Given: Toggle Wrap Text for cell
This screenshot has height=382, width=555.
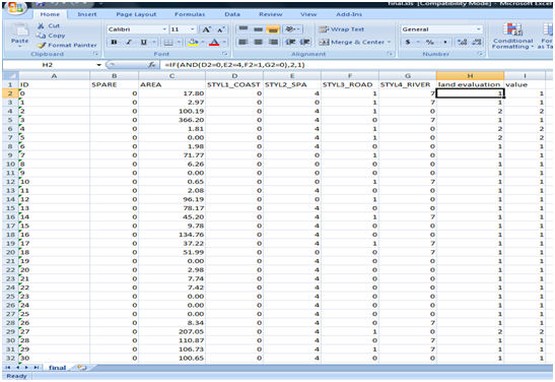Looking at the screenshot, I should 342,29.
